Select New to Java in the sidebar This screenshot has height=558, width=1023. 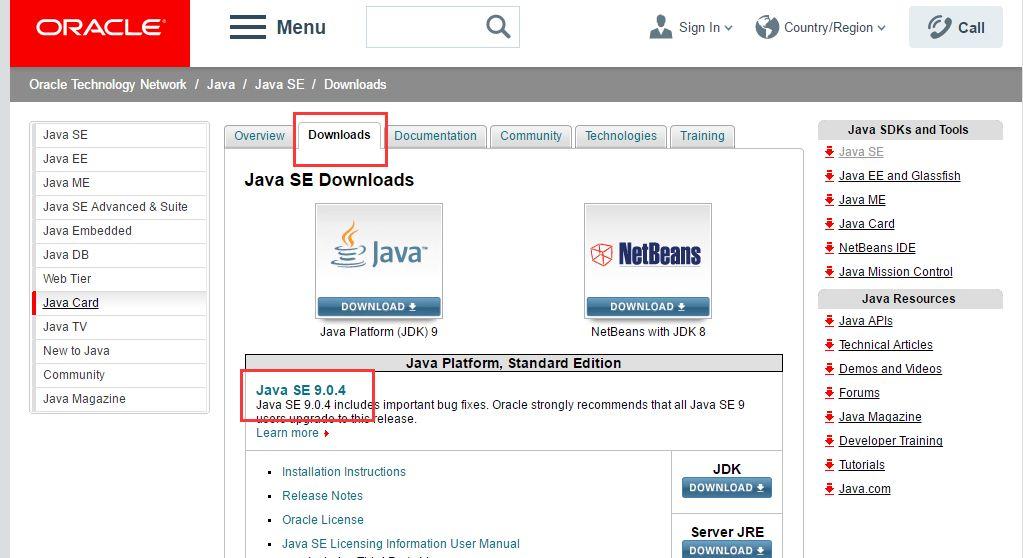tap(121, 351)
